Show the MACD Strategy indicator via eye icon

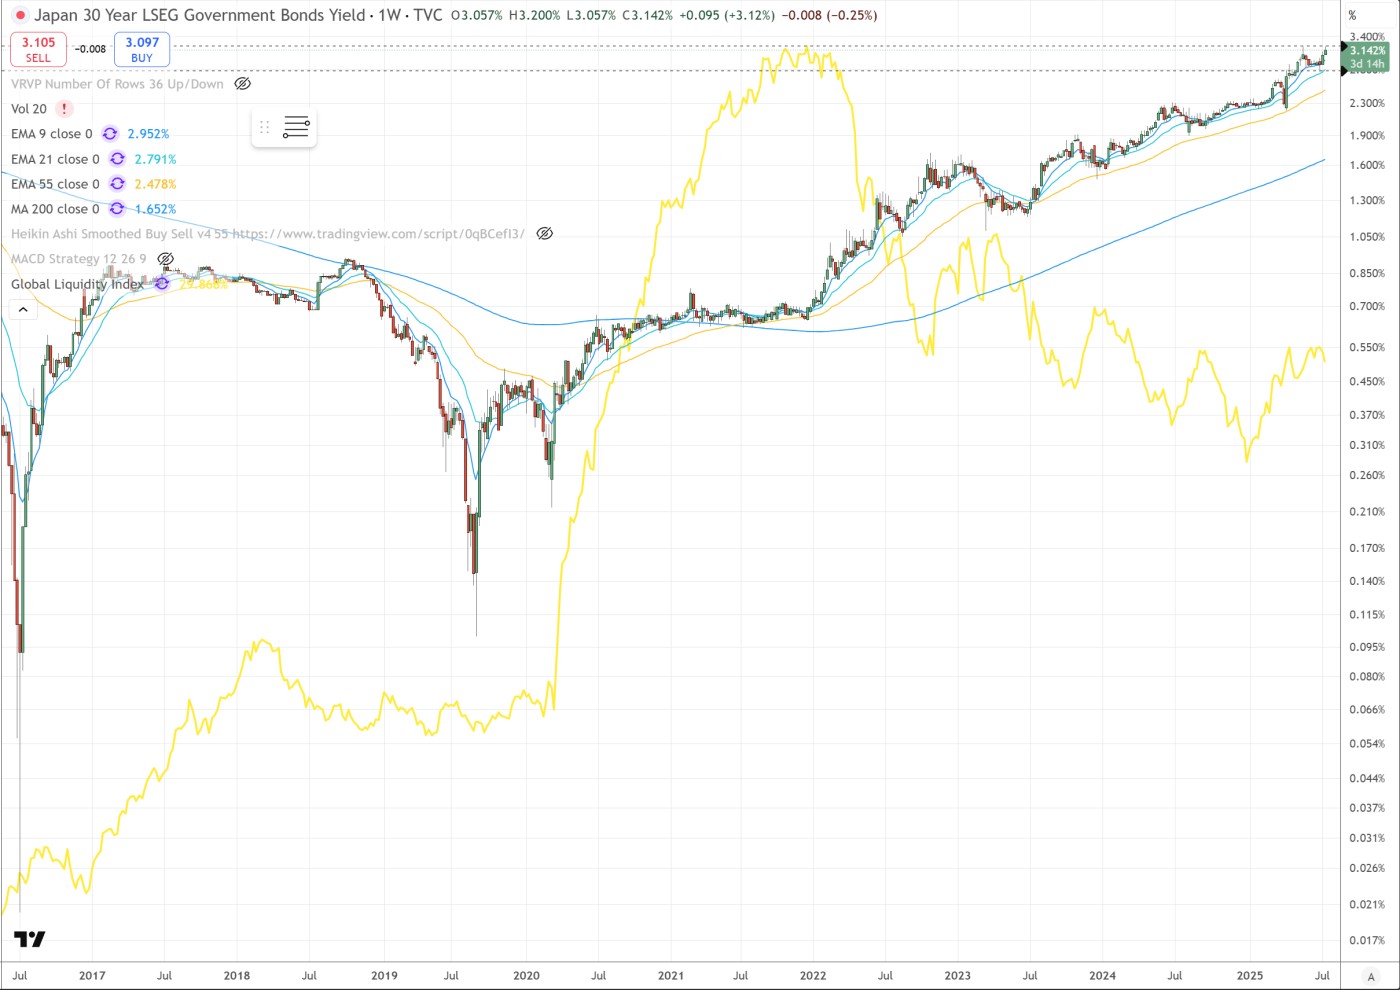[x=165, y=259]
